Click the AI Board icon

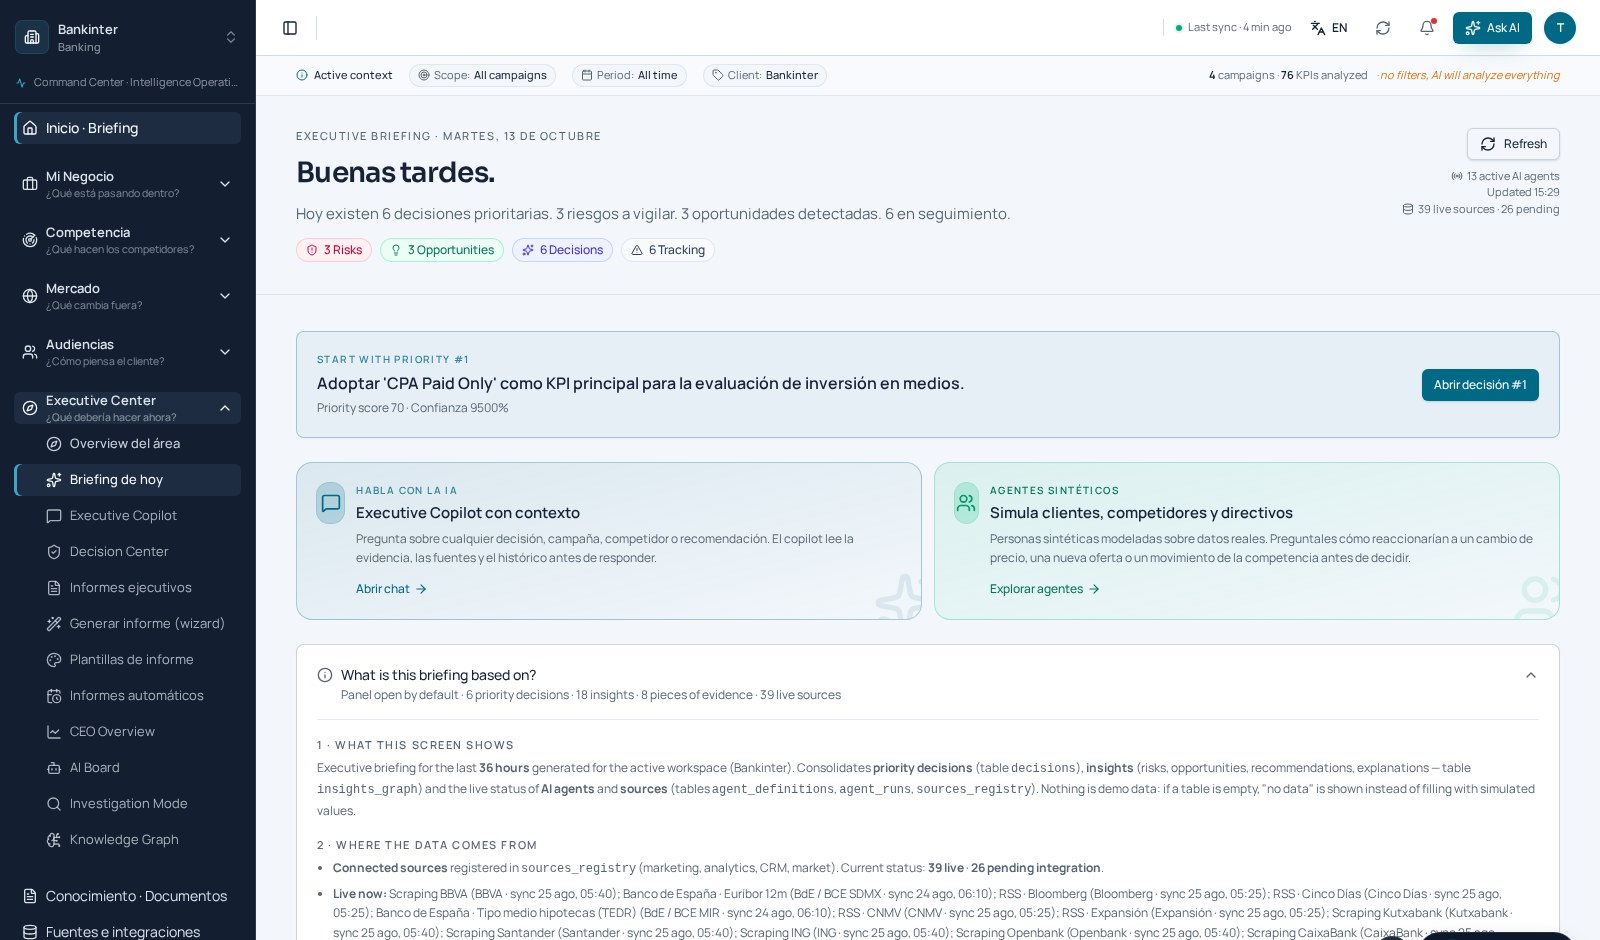click(54, 768)
